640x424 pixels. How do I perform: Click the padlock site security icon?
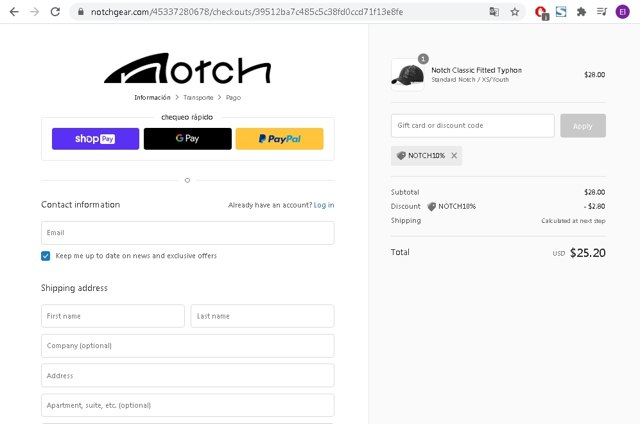(81, 12)
